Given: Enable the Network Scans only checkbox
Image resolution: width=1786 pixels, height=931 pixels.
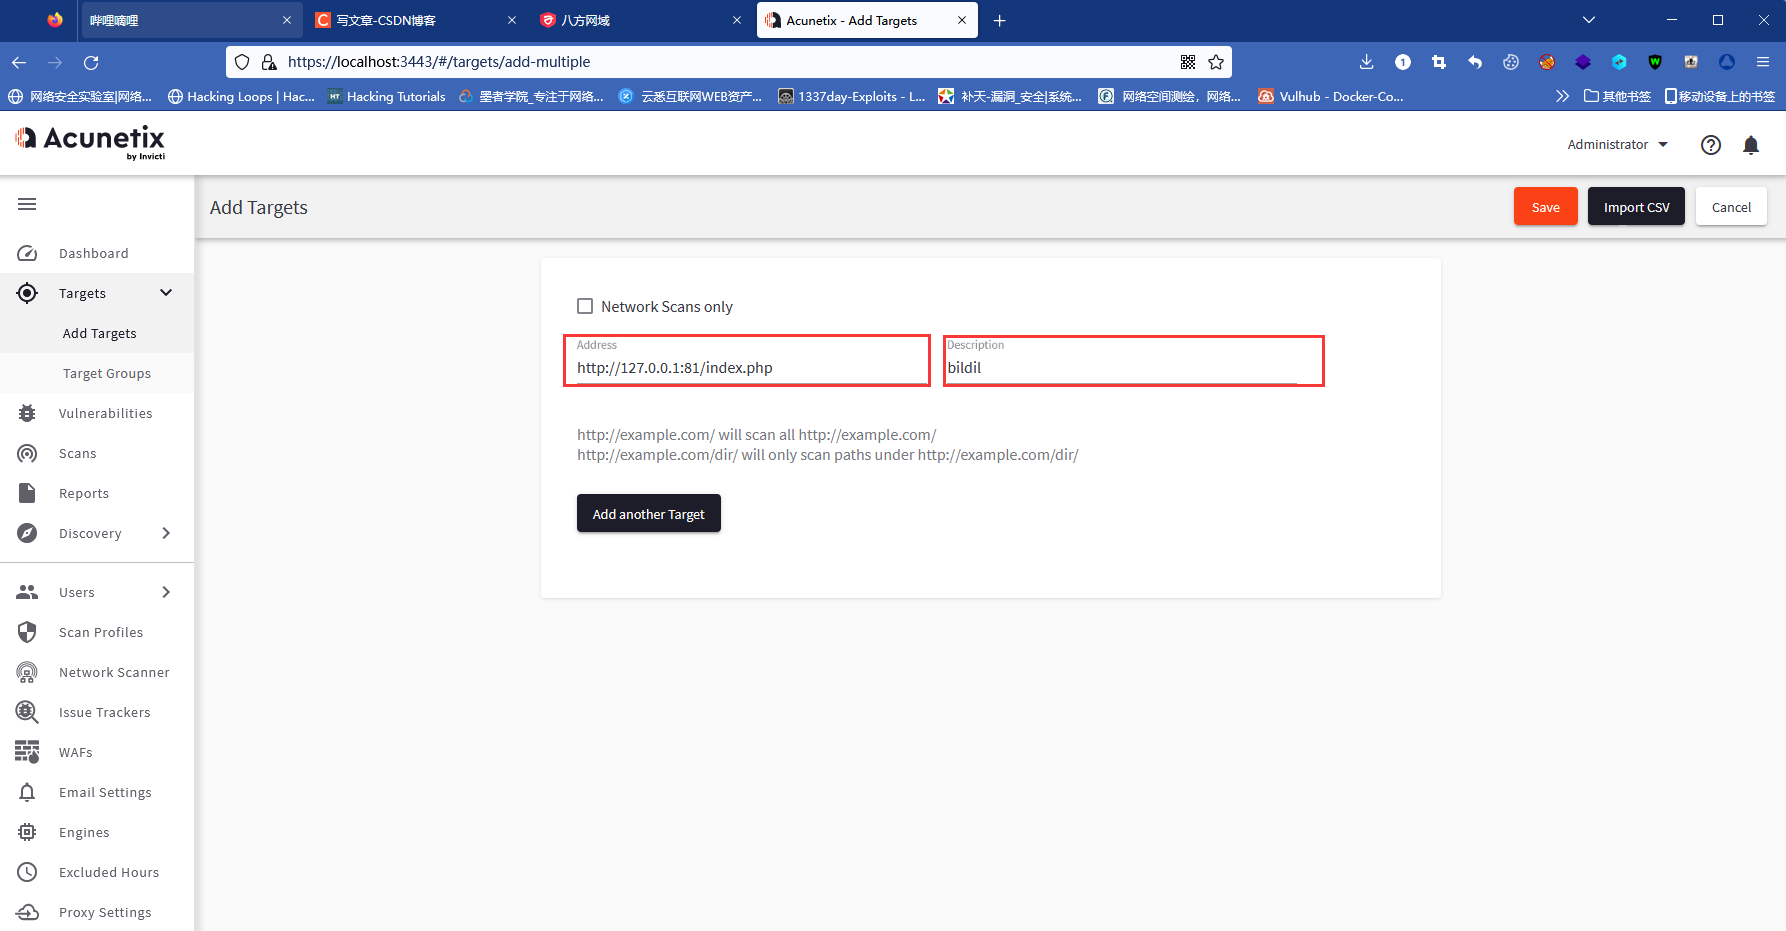Looking at the screenshot, I should (585, 306).
